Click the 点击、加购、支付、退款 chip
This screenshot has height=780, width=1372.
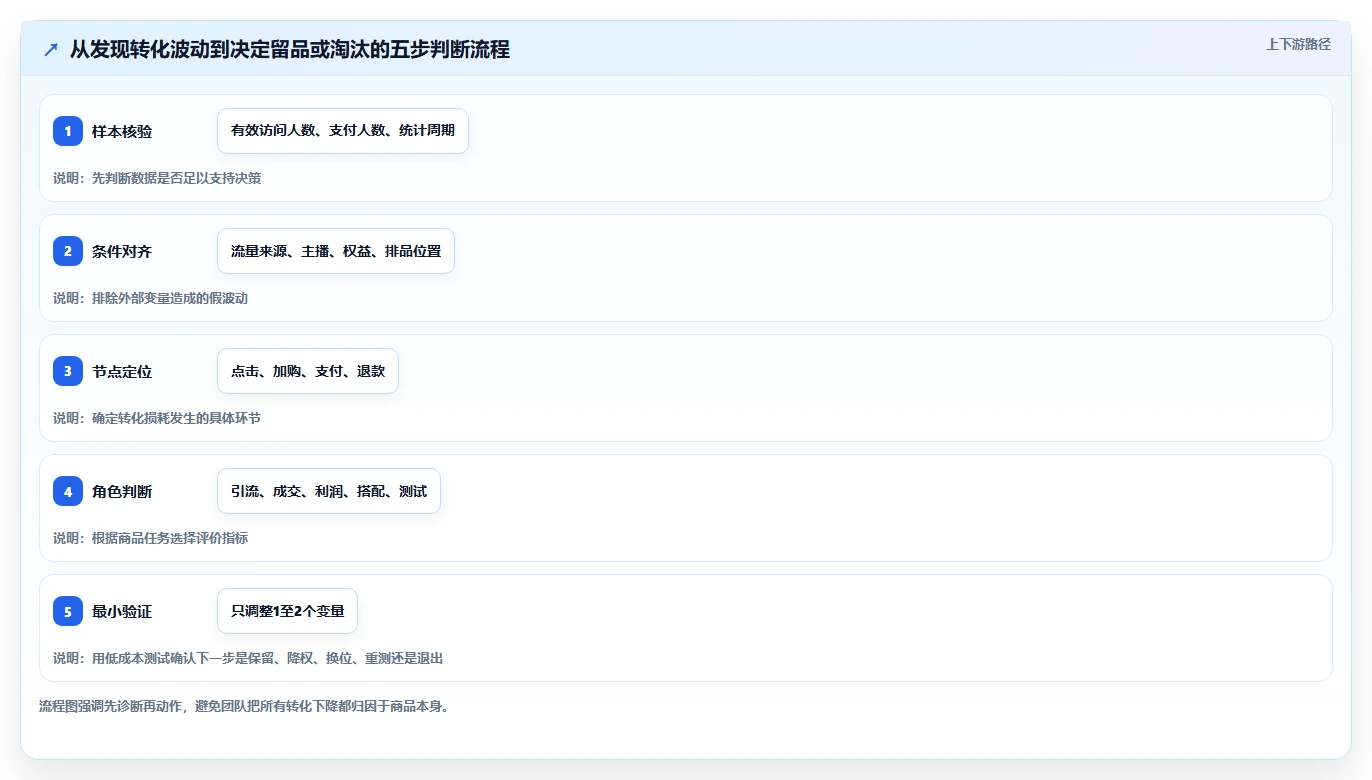click(x=308, y=371)
